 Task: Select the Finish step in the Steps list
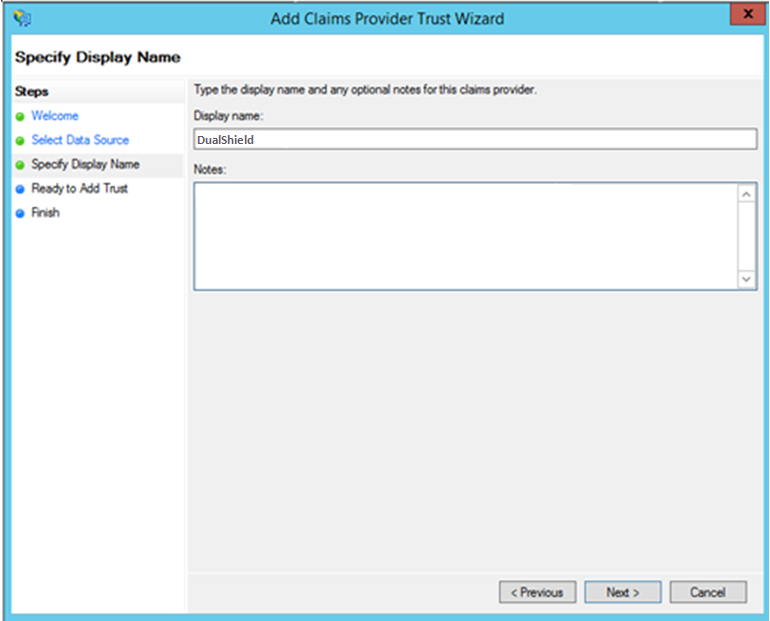[45, 212]
